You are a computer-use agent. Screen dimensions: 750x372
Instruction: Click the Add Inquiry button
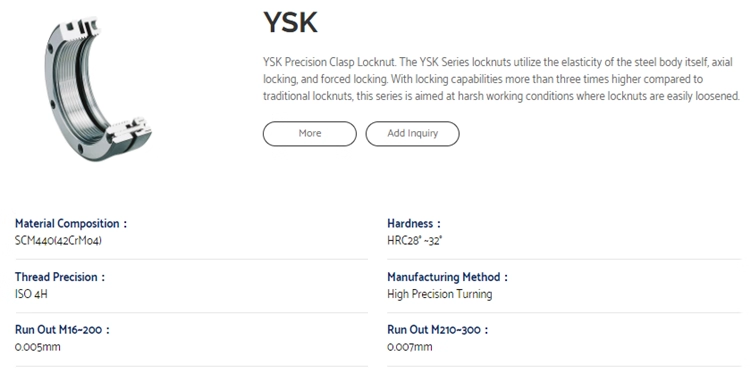click(x=412, y=133)
